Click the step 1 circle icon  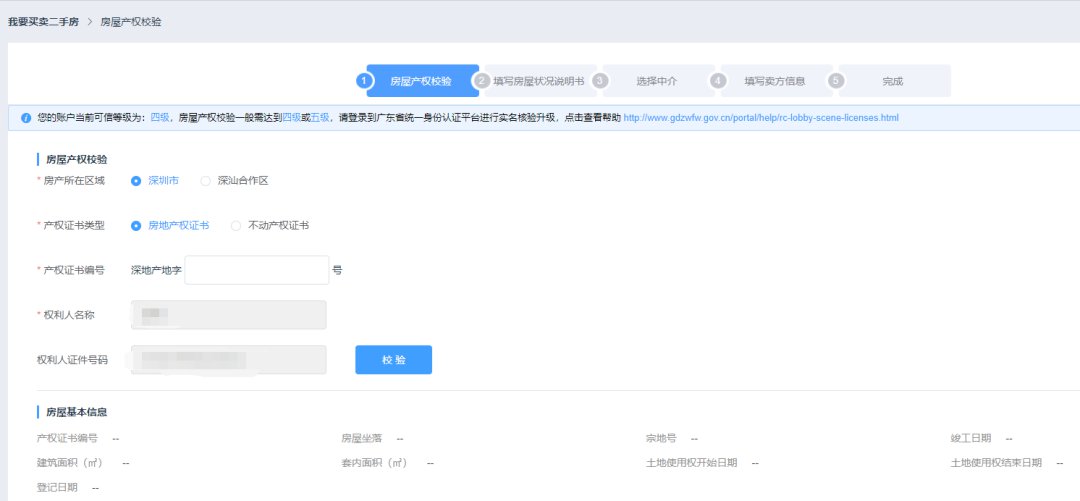(365, 81)
